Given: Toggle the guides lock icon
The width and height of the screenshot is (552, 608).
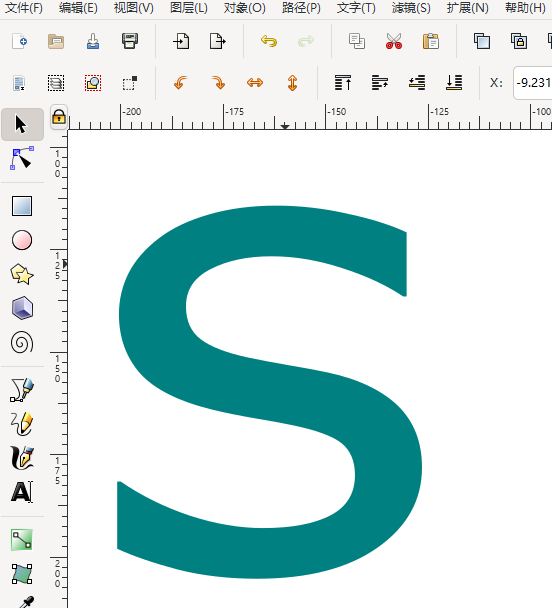Looking at the screenshot, I should (59, 117).
